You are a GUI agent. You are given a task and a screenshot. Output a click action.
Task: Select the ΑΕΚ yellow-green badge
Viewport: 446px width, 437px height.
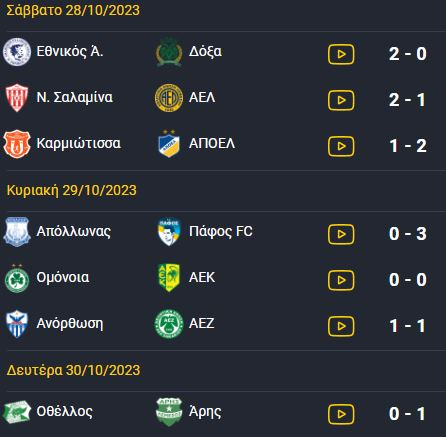[x=169, y=277]
